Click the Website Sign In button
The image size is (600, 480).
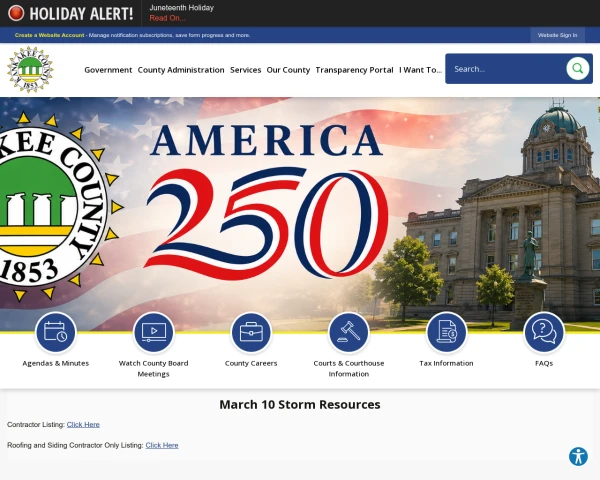(558, 35)
